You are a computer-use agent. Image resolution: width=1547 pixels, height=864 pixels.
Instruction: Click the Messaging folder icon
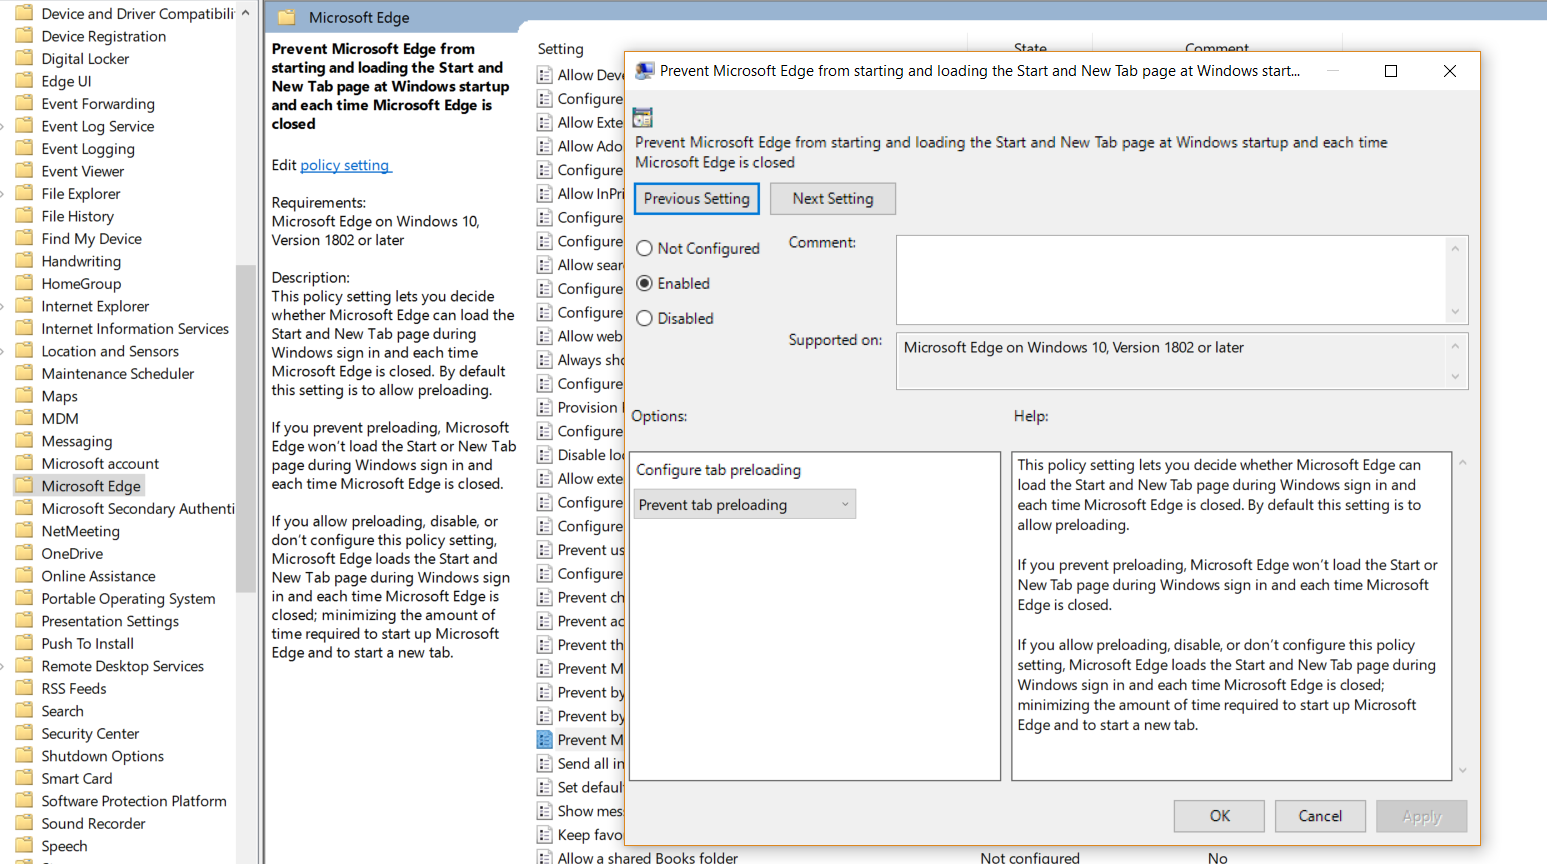25,441
